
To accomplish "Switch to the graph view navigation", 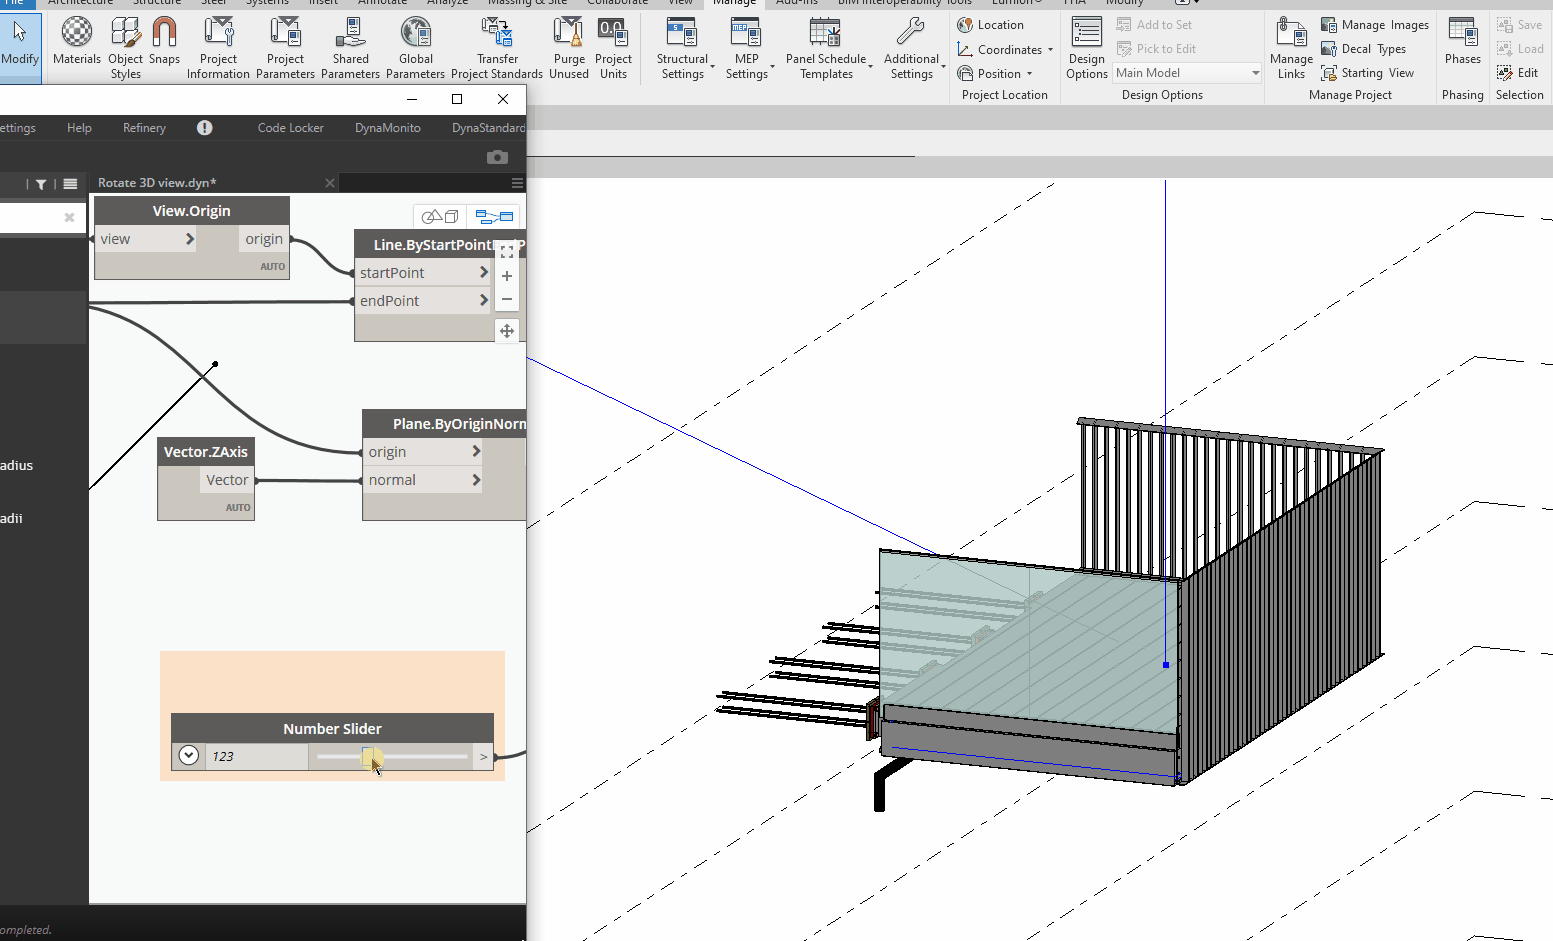I will click(494, 216).
